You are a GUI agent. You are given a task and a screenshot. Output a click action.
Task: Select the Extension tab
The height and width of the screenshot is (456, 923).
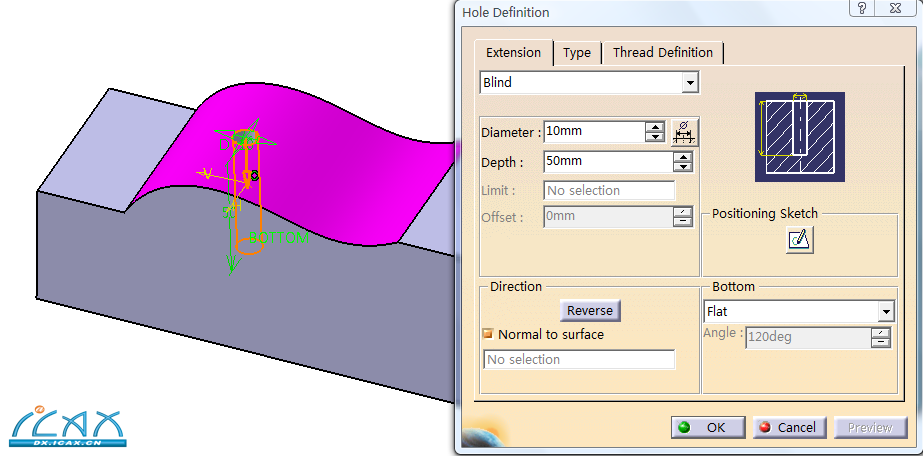[513, 52]
